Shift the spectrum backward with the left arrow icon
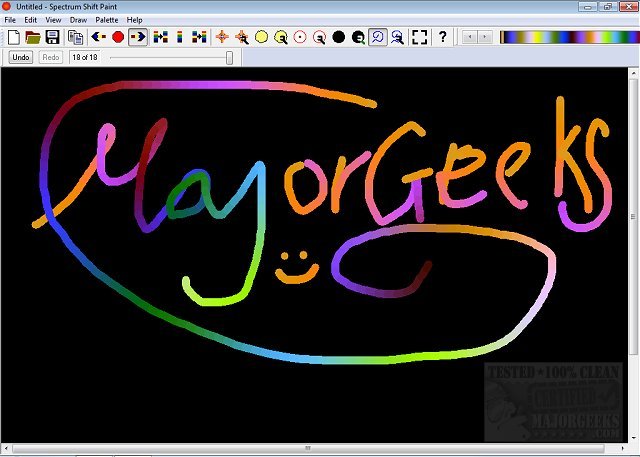This screenshot has height=457, width=640. coord(98,37)
